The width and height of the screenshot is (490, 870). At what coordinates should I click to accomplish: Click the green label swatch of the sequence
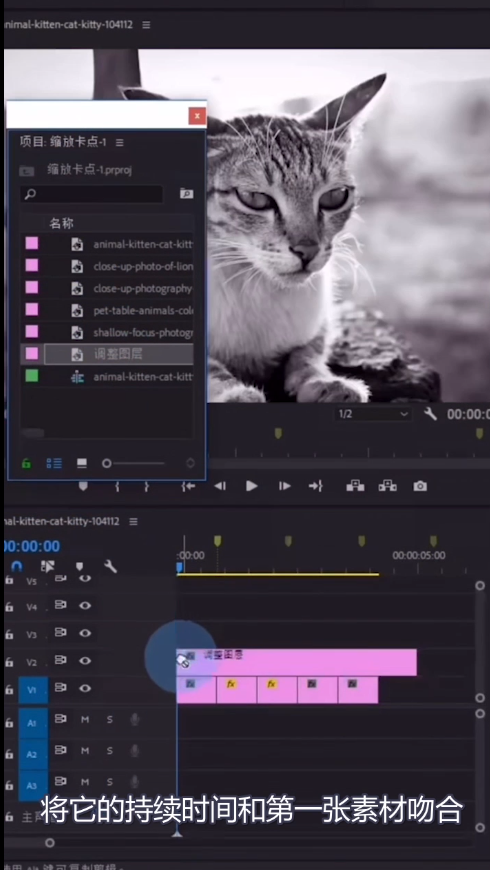click(32, 376)
